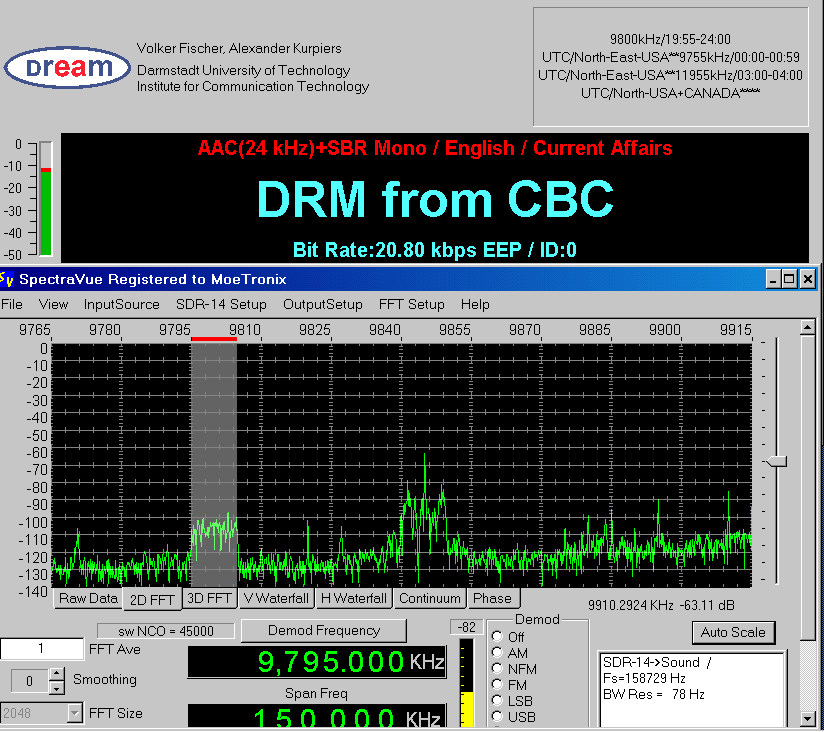
Task: Open the SDR-14 Setup menu
Action: [x=221, y=304]
